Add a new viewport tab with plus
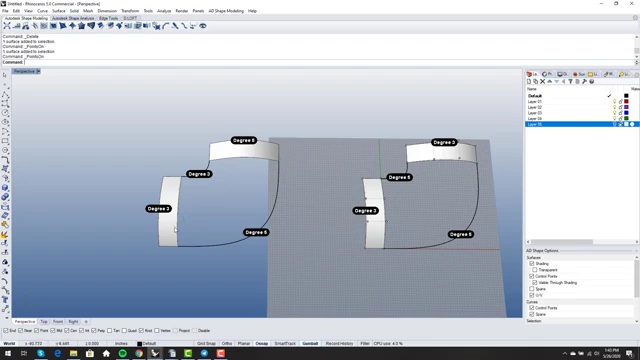The height and width of the screenshot is (360, 640). click(86, 322)
